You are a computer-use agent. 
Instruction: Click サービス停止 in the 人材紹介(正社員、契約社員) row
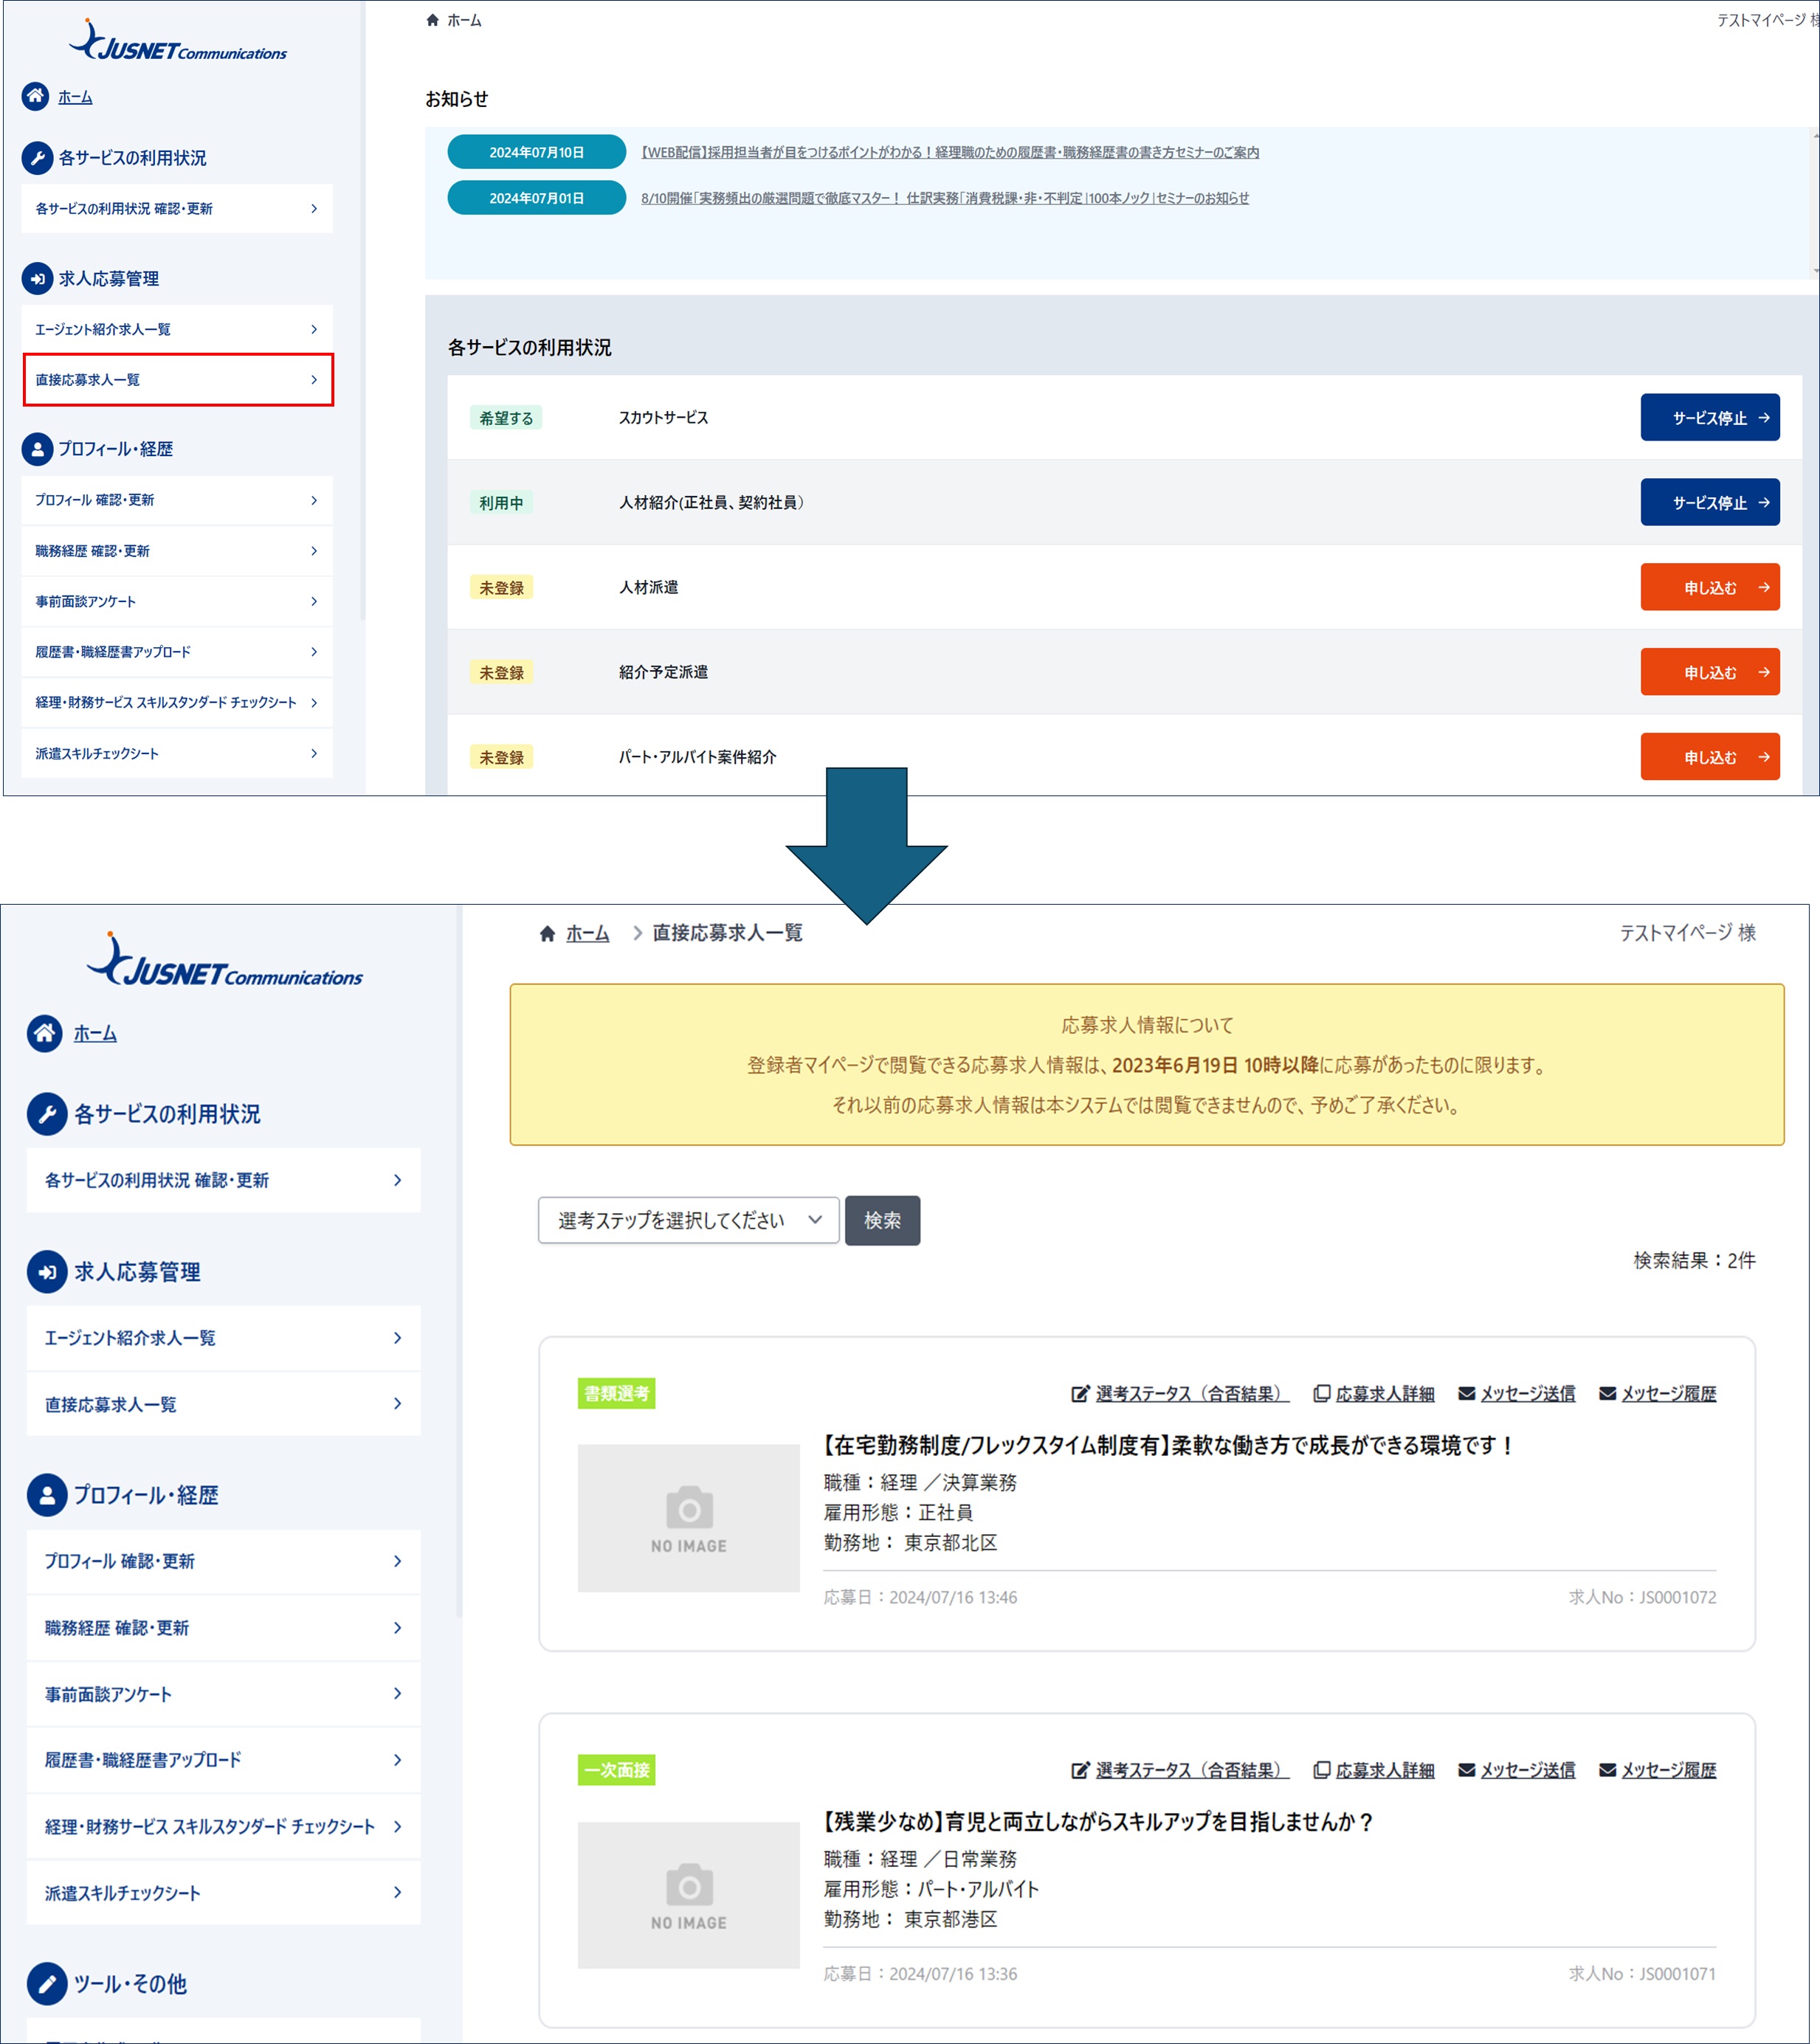1710,502
